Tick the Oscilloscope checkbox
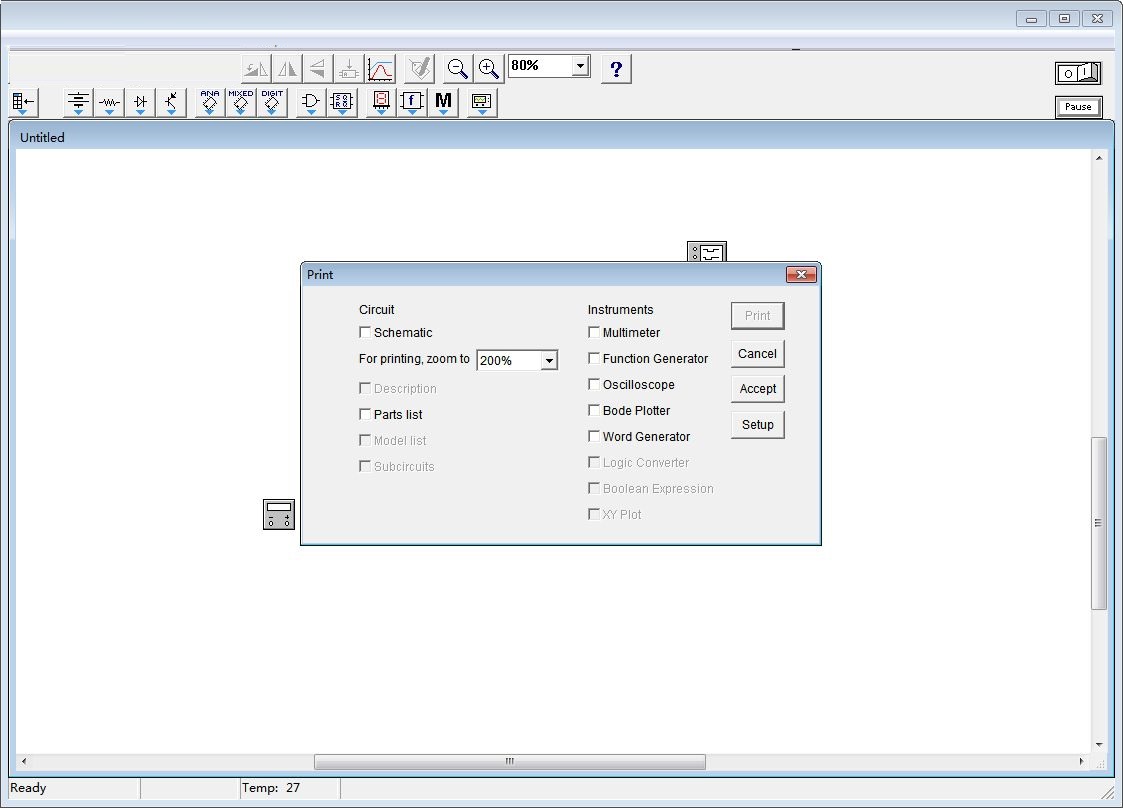 595,385
